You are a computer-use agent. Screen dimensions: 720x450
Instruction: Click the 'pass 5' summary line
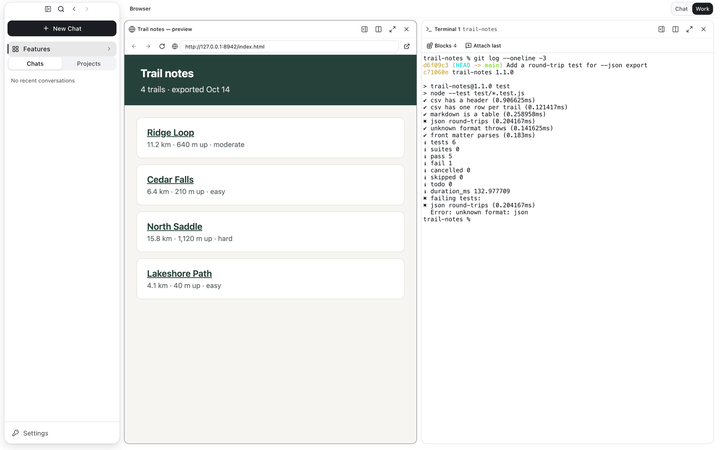coord(438,156)
